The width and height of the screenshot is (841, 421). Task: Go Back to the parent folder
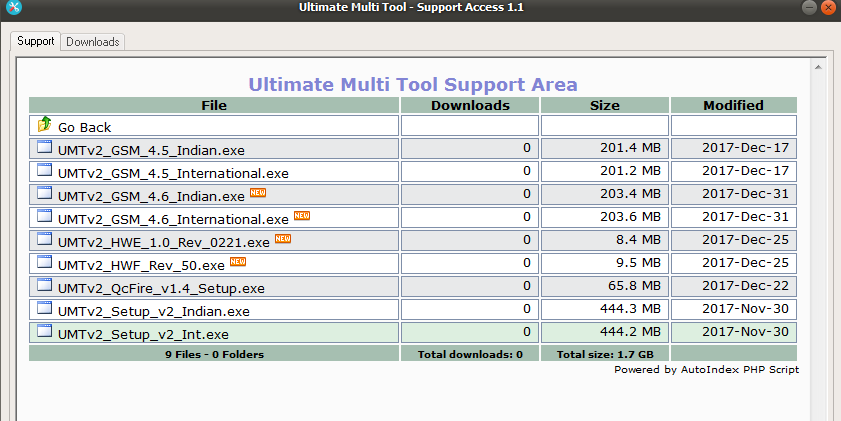[x=85, y=128]
